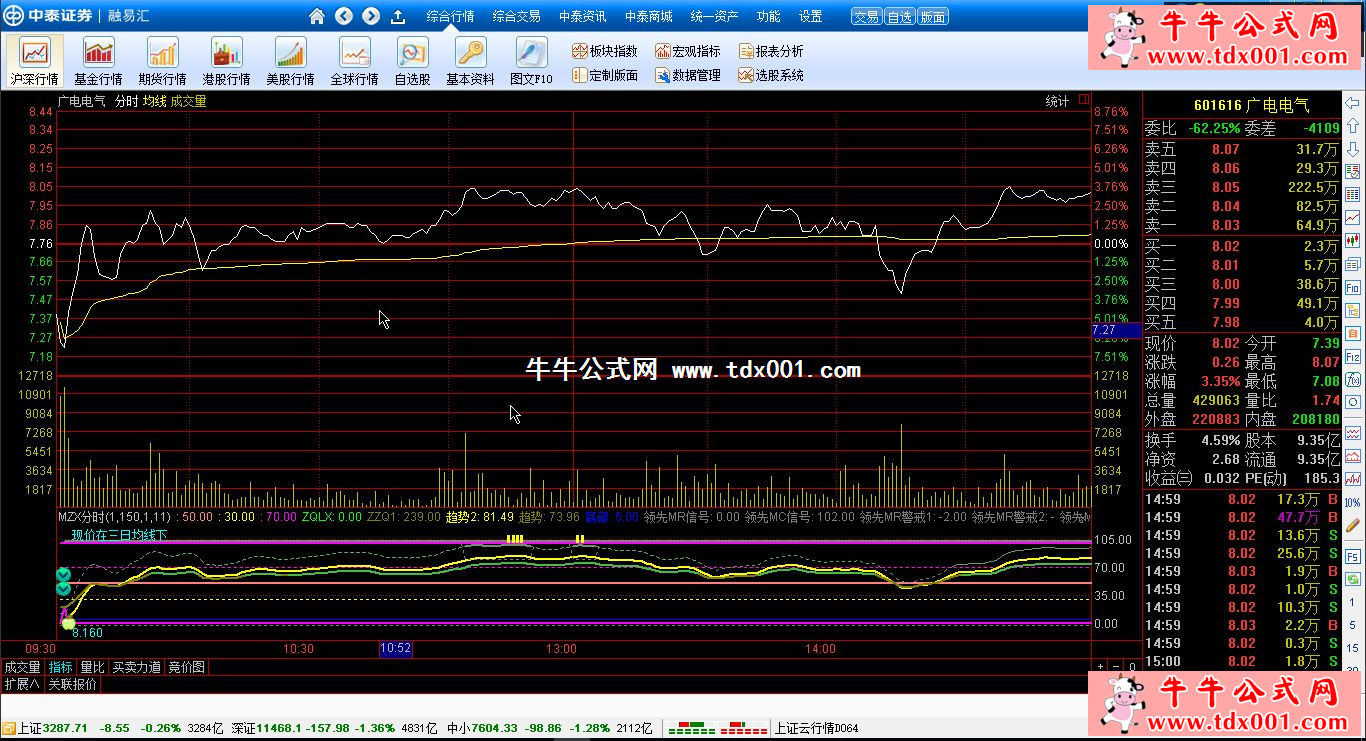This screenshot has height=741, width=1366.
Task: Click the 自选 button
Action: click(x=899, y=16)
